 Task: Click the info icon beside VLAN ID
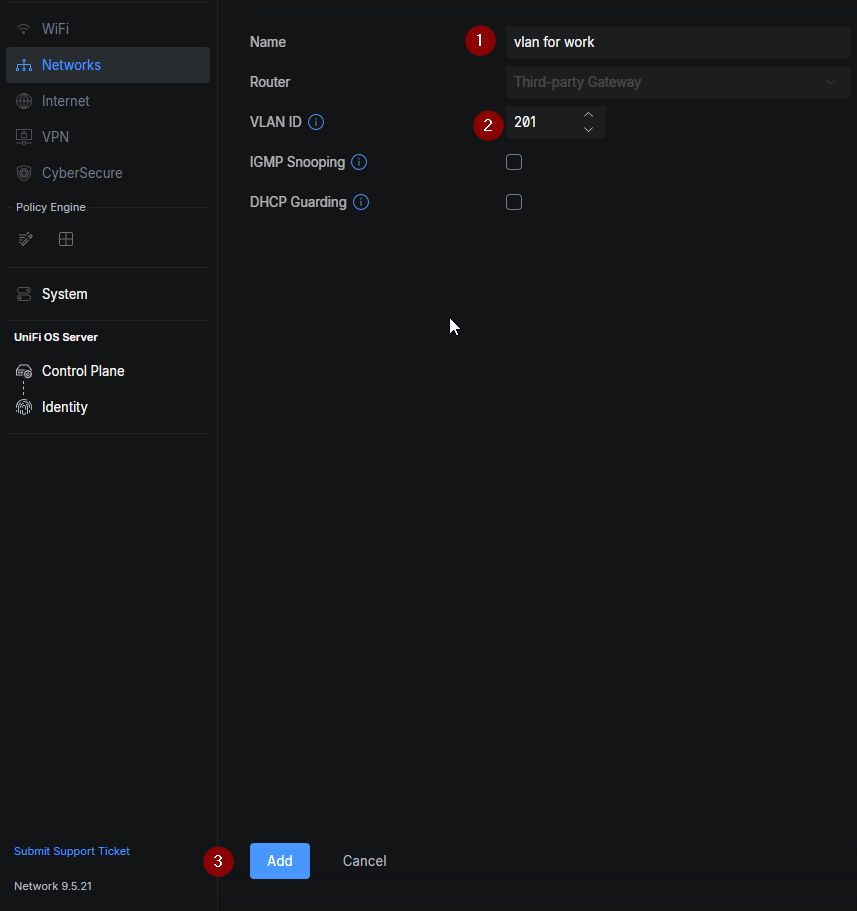pos(316,122)
